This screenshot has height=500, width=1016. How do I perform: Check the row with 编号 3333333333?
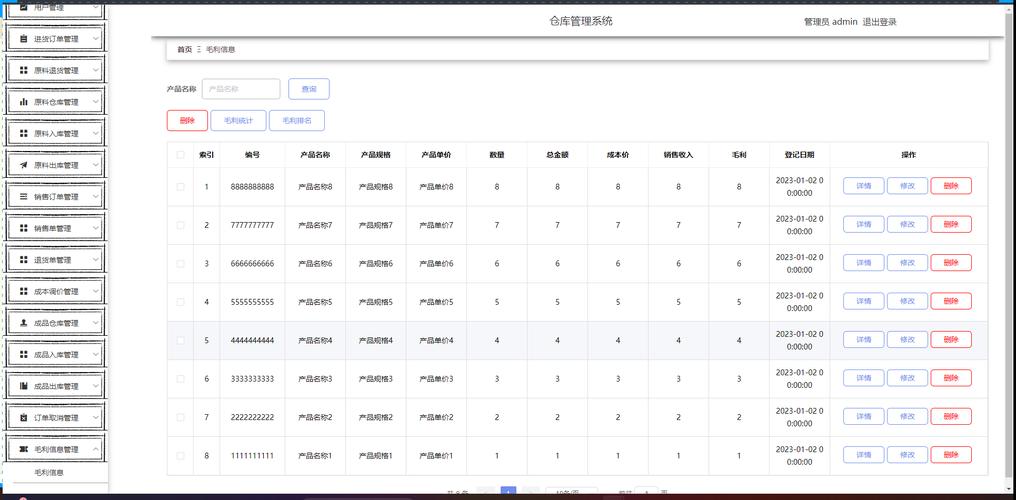tap(180, 379)
